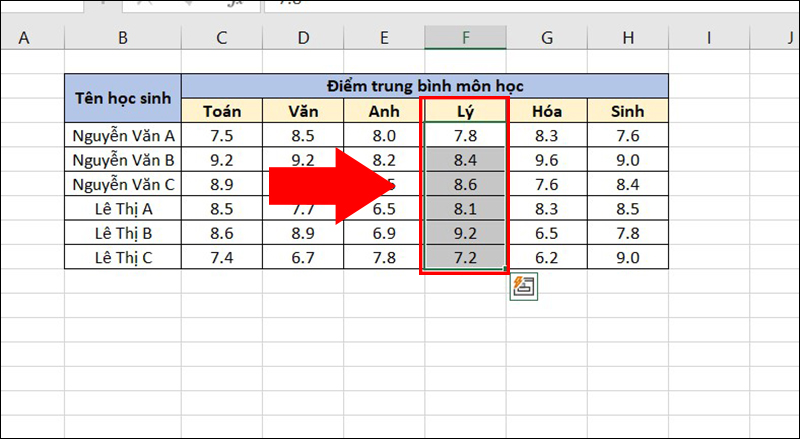The image size is (800, 439).
Task: Select Lê Thị A's Anh score 6.5
Action: tap(384, 208)
